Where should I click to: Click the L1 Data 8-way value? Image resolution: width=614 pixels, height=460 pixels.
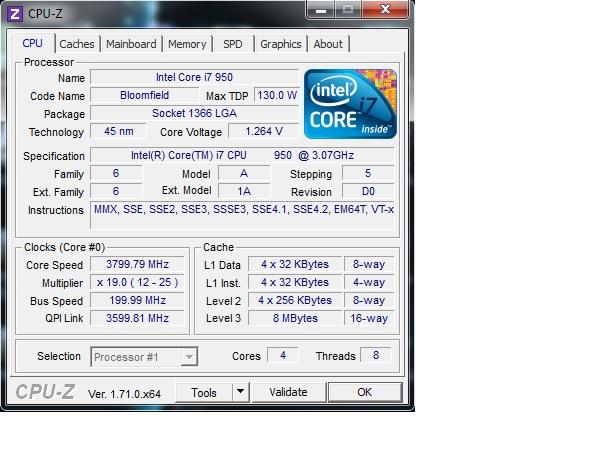[369, 264]
